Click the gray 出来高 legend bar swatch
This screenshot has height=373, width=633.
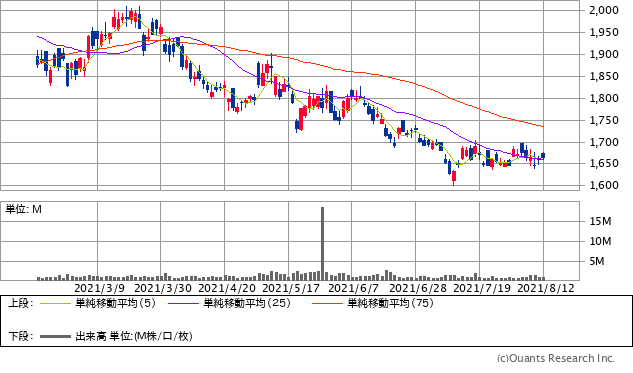click(55, 336)
